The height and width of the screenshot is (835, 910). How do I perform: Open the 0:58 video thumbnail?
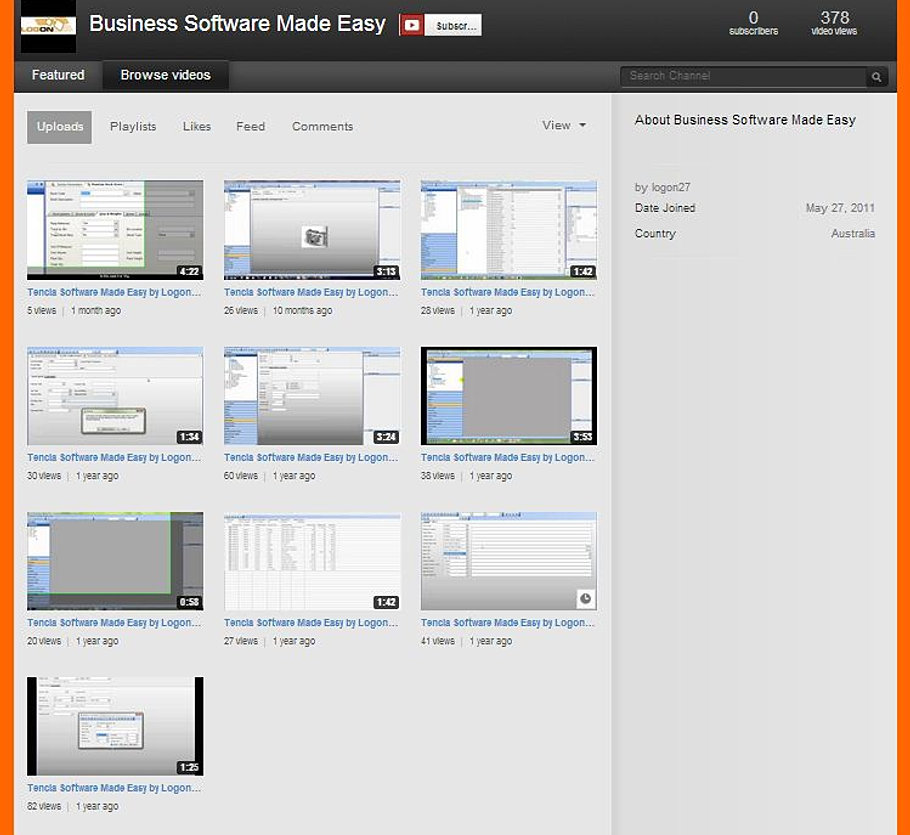click(115, 561)
